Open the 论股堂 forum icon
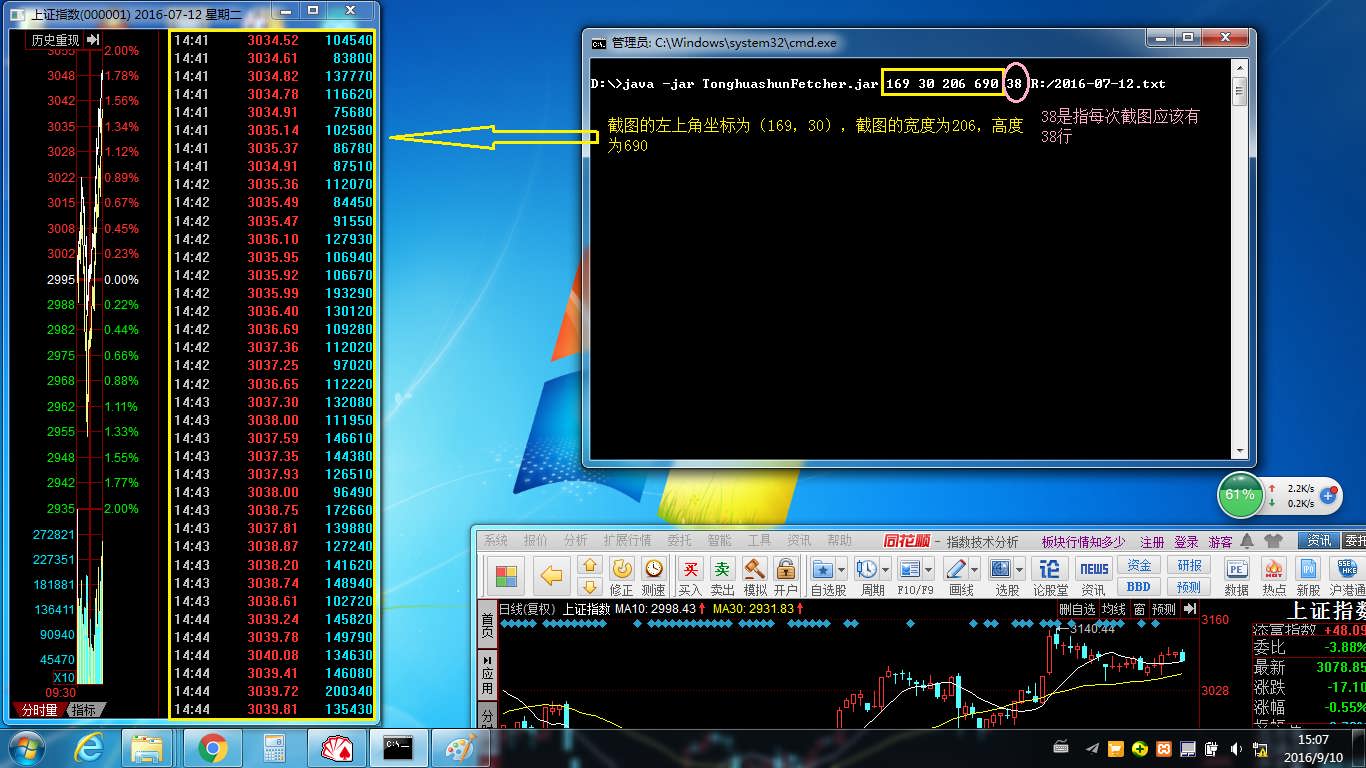The width and height of the screenshot is (1366, 768). tap(1050, 569)
